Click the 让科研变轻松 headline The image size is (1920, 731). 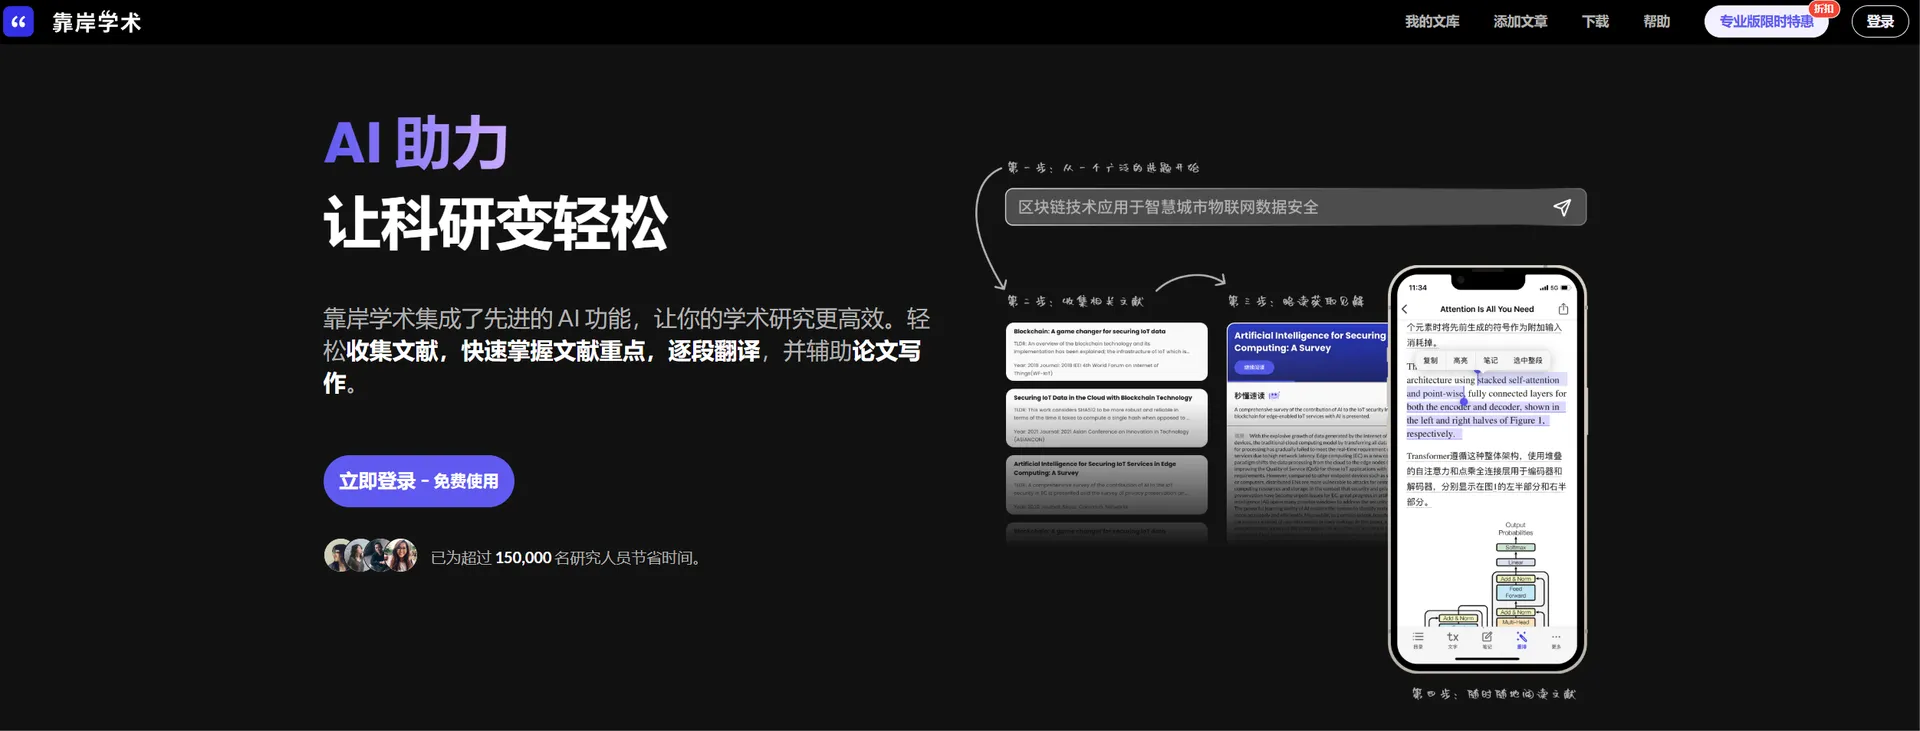click(x=495, y=223)
